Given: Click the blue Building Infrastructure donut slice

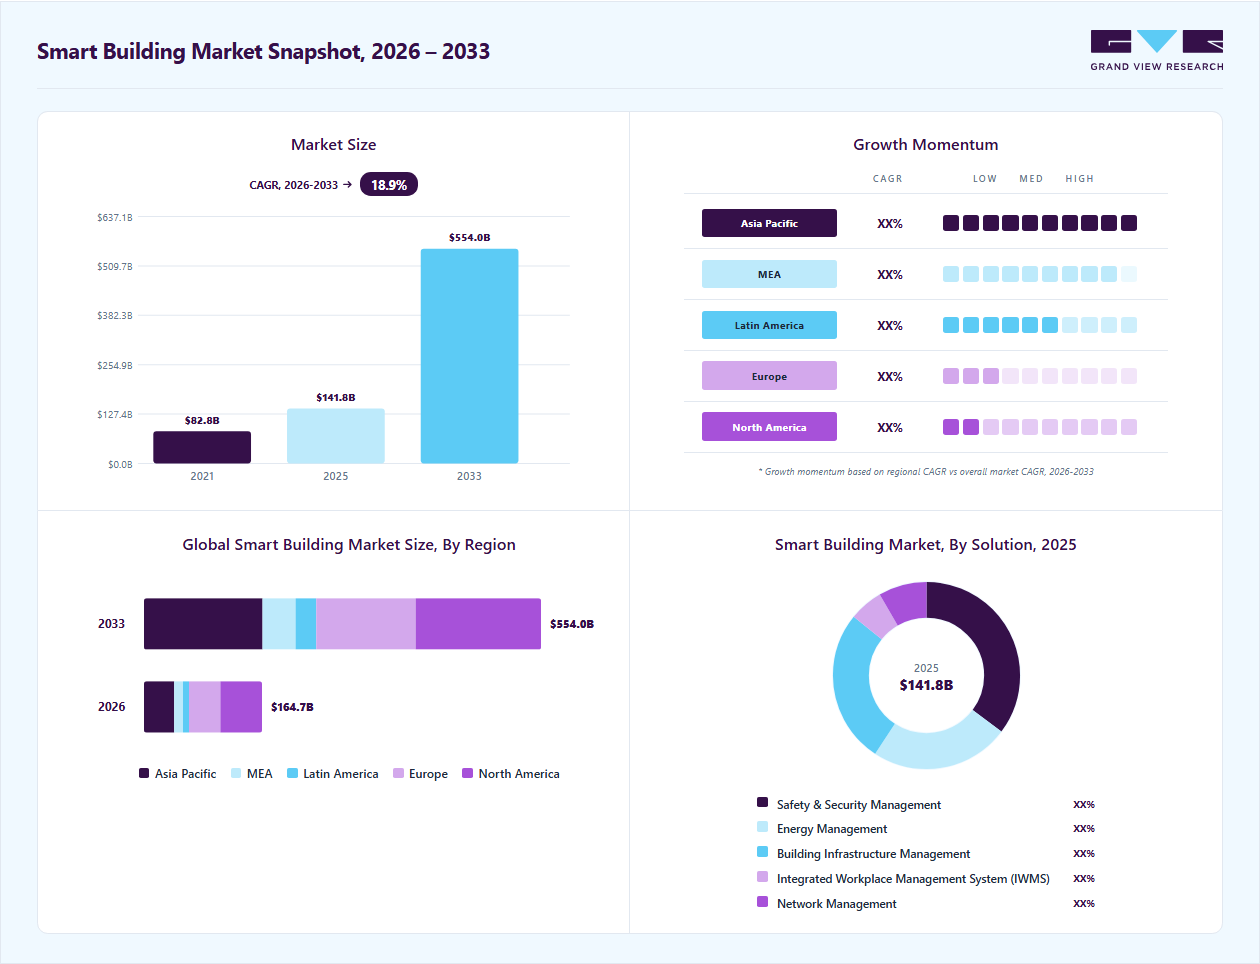Looking at the screenshot, I should 853,685.
